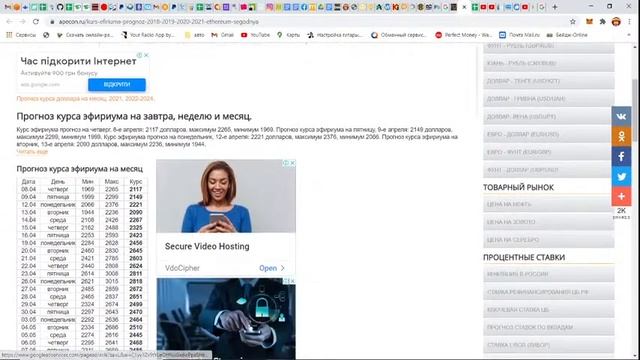Screen dimensions: 640x360
Task: Open the авто bookmarks folder
Action: point(194,35)
